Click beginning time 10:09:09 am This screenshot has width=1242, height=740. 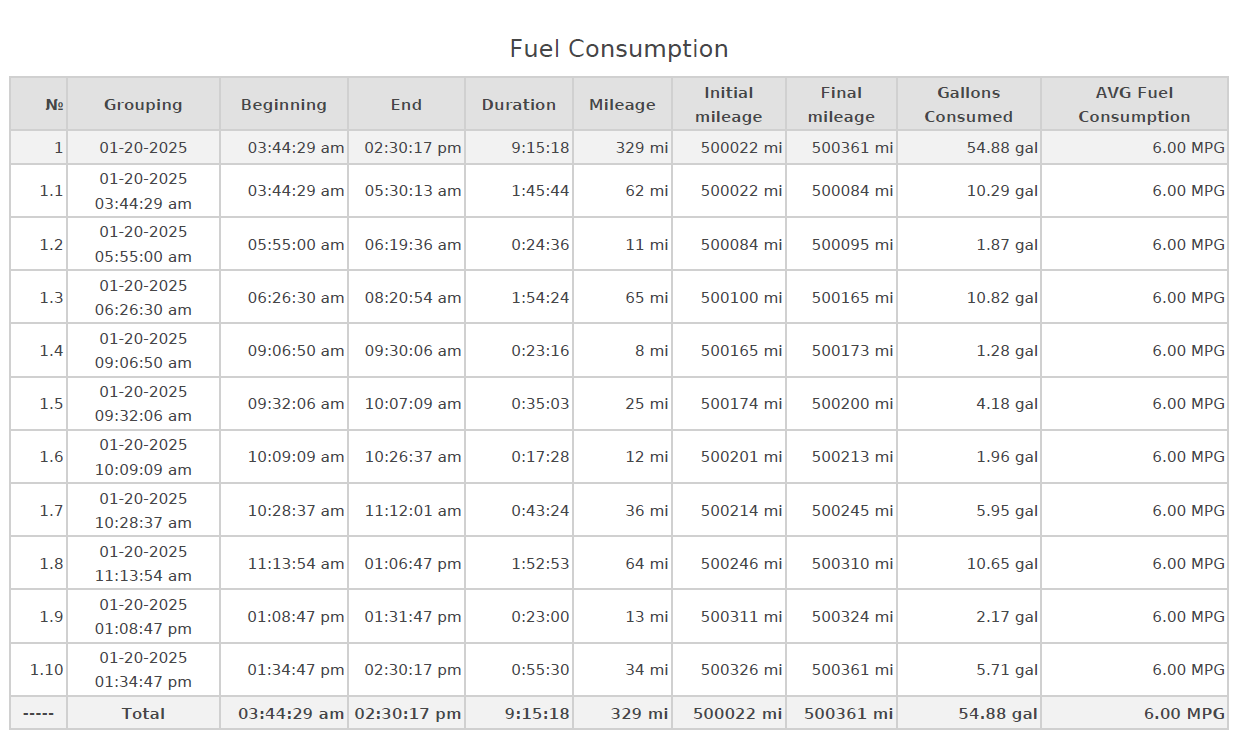(x=296, y=457)
